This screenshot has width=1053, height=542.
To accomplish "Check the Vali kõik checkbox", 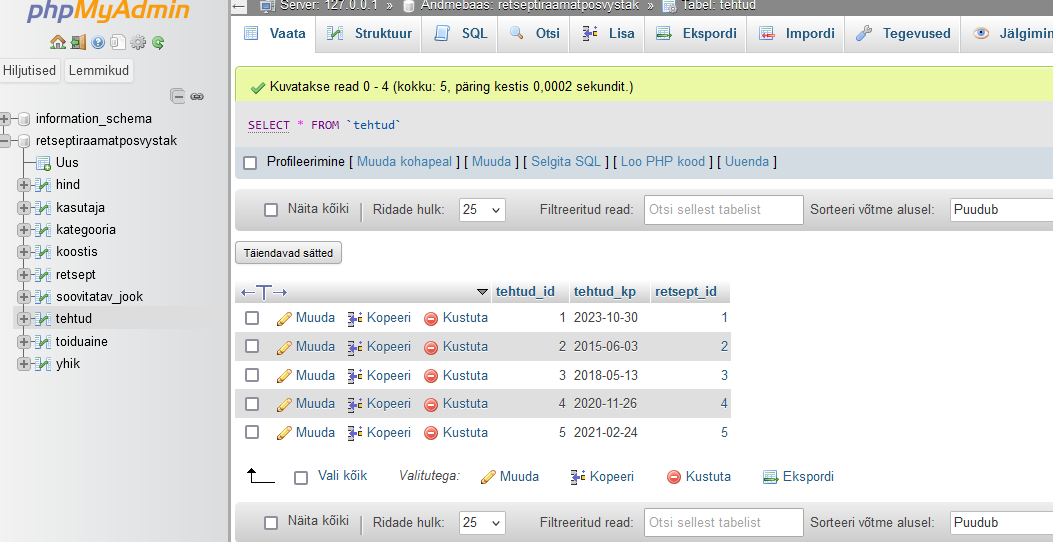I will coord(301,478).
